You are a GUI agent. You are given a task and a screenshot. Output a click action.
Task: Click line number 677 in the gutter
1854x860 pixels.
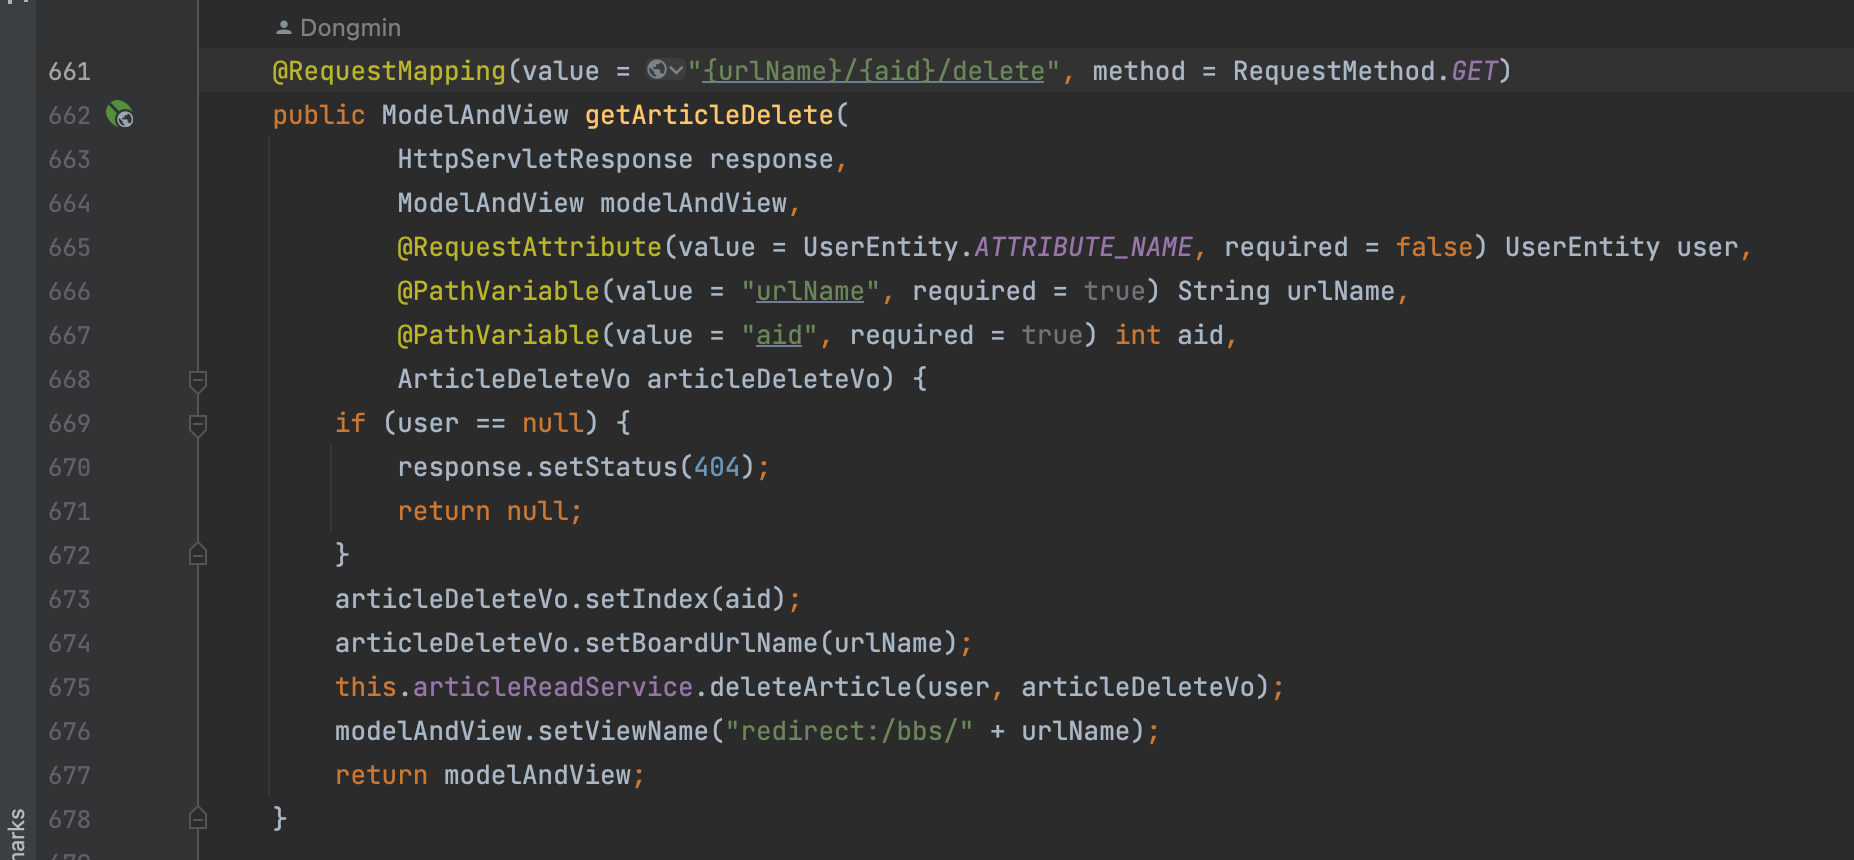[x=69, y=775]
